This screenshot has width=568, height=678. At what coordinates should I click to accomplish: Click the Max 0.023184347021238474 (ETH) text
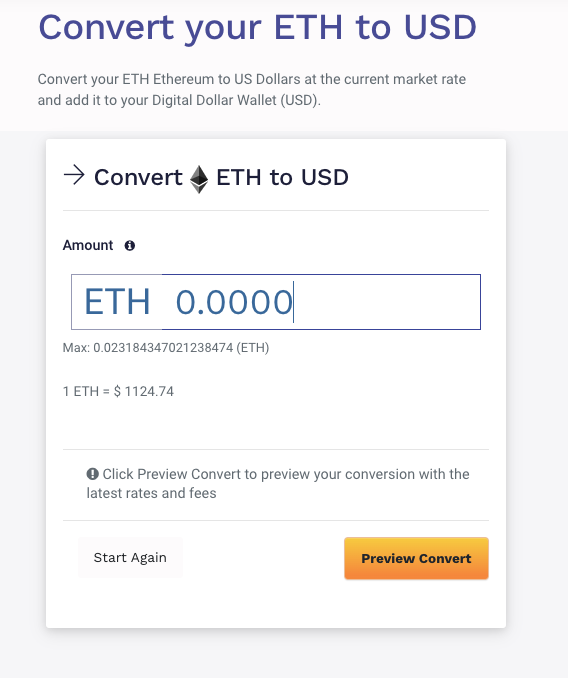[166, 348]
